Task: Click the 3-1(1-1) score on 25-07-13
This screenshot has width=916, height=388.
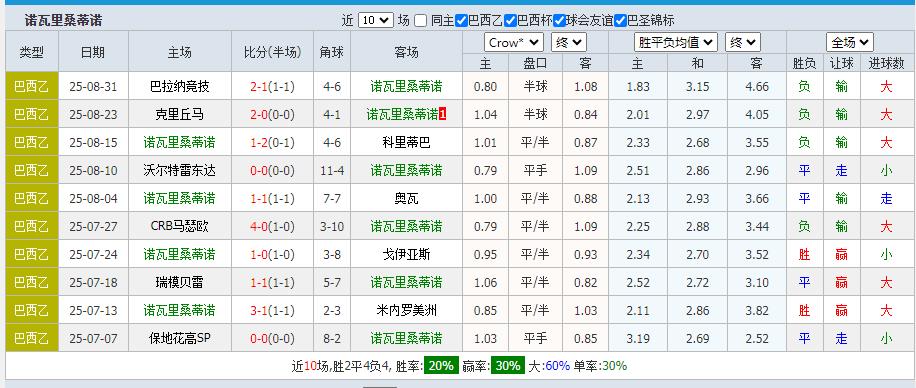Action: point(272,311)
